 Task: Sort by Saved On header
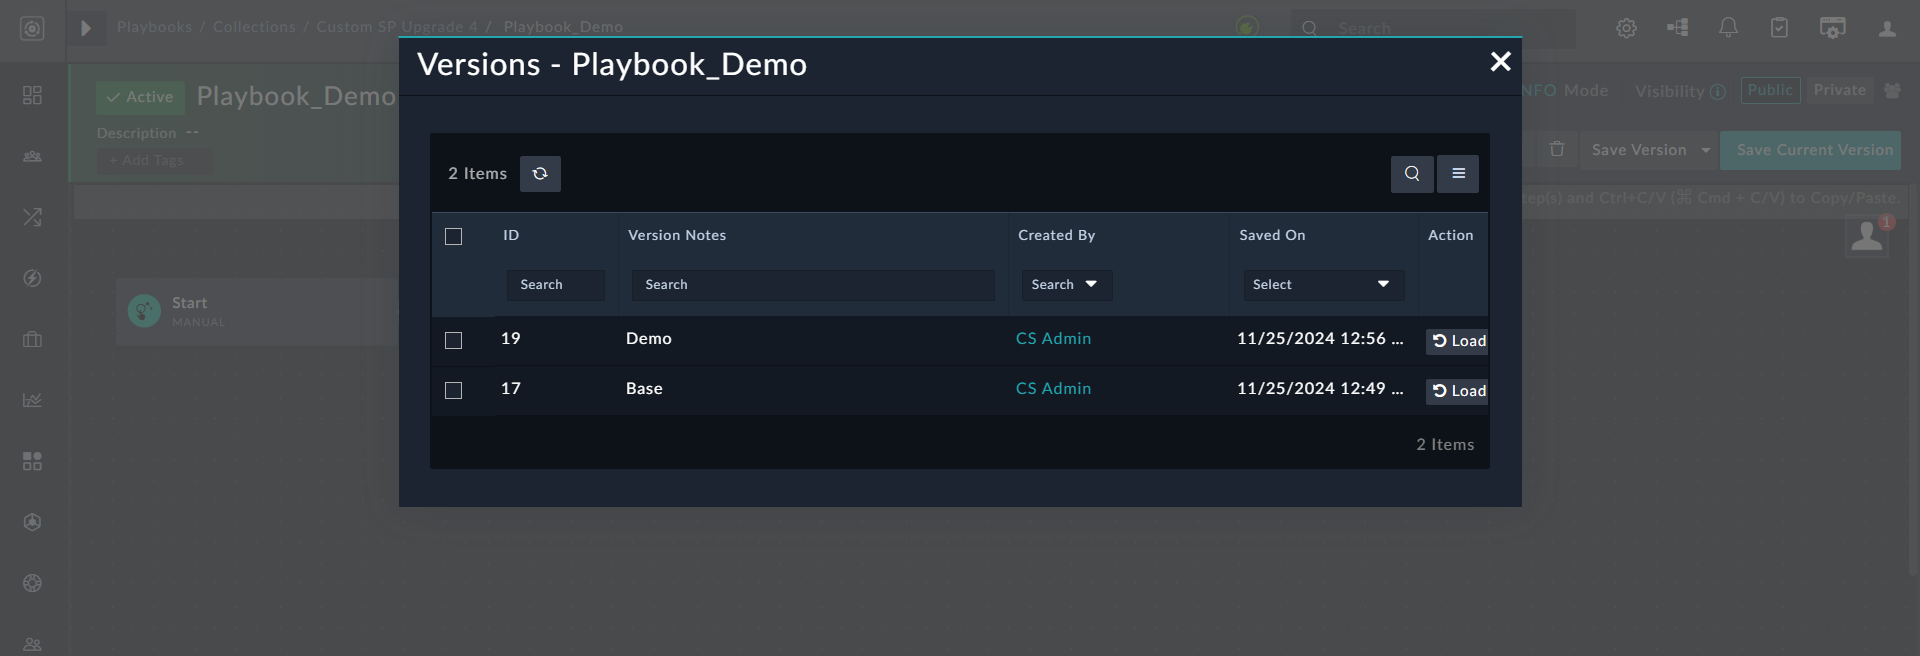click(x=1272, y=236)
